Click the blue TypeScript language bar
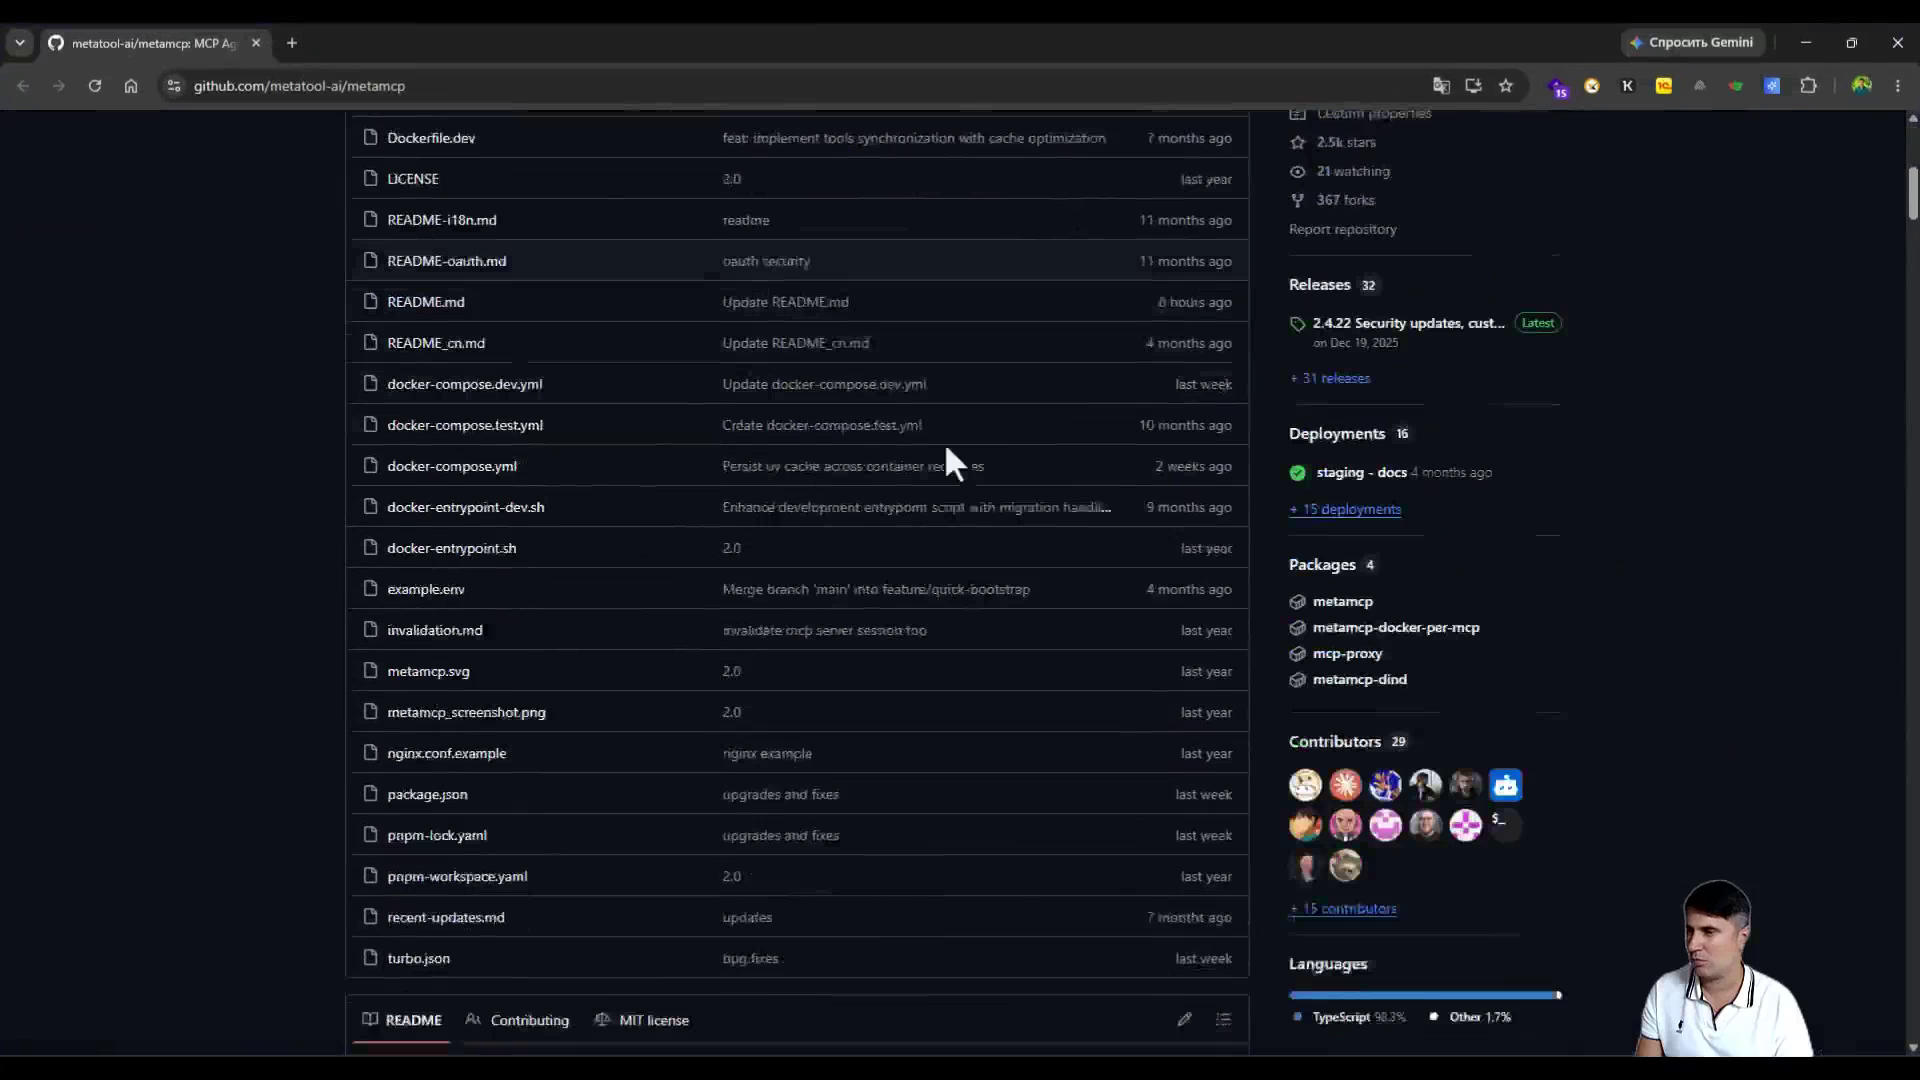Image resolution: width=1920 pixels, height=1080 pixels. point(1422,995)
